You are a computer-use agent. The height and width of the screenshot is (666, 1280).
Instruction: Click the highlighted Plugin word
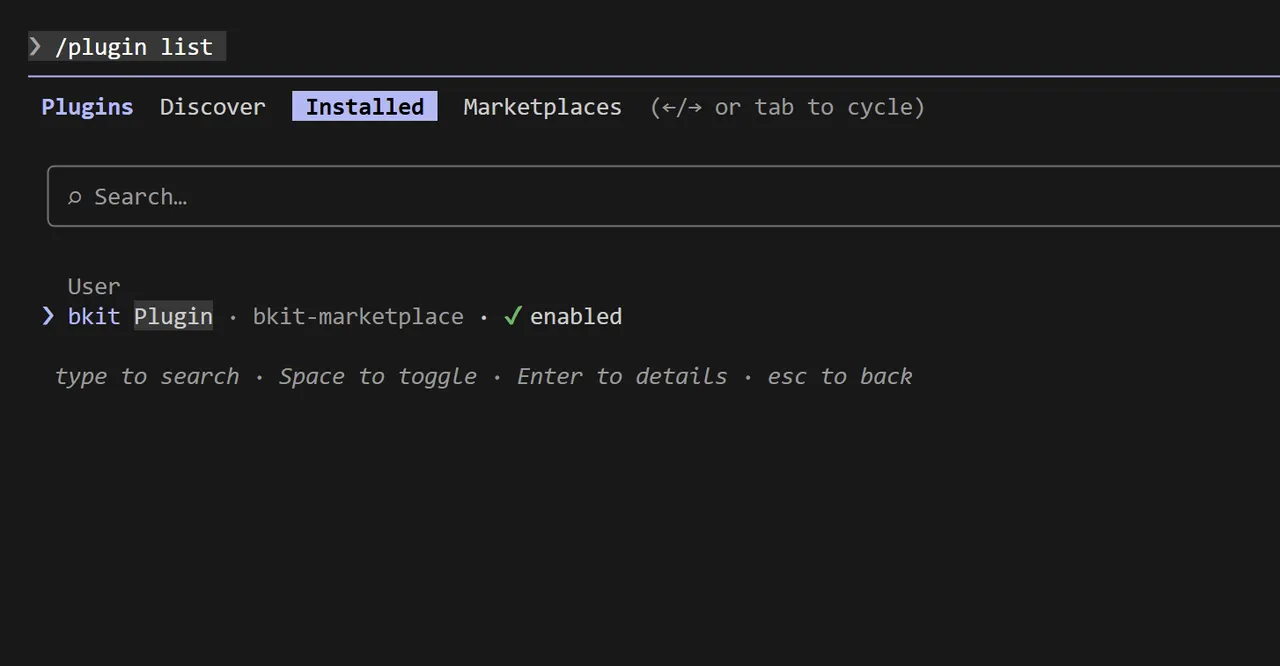(173, 317)
